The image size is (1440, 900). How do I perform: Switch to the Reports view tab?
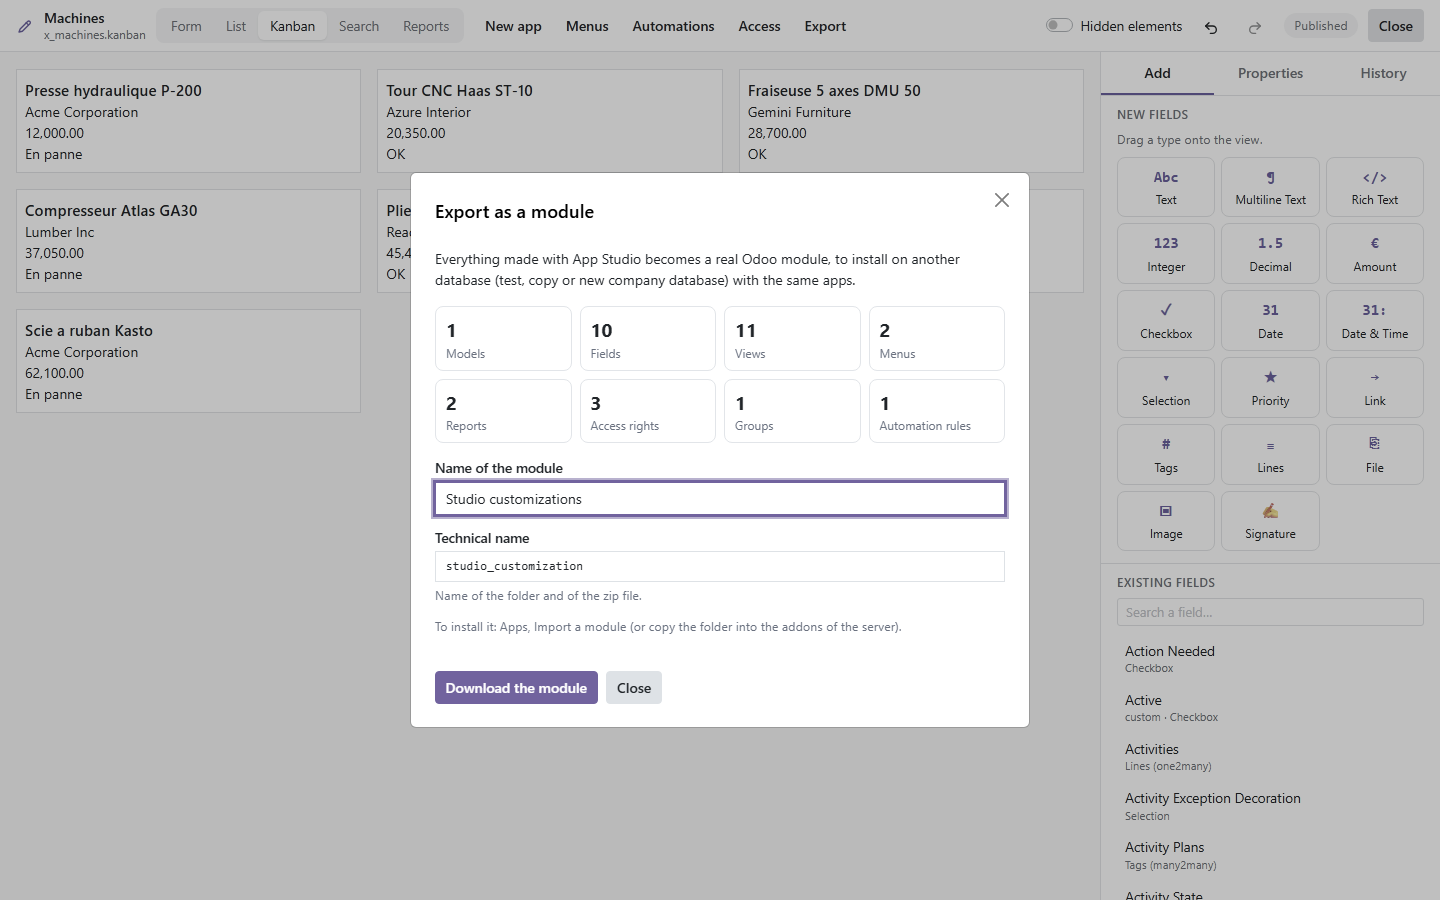[x=426, y=26]
